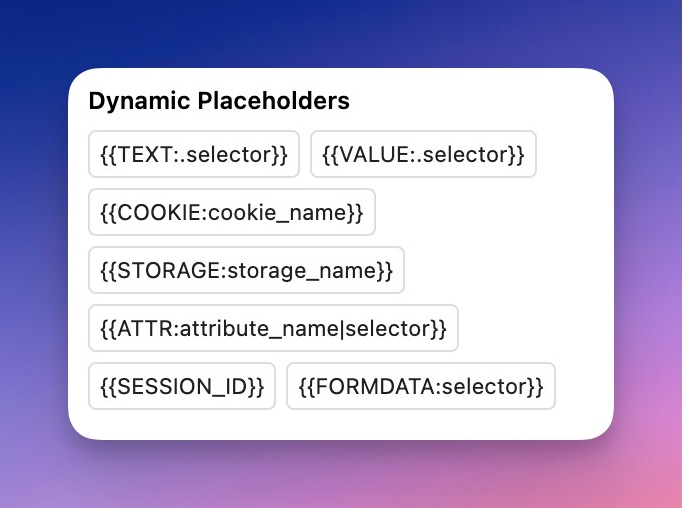Pick the FORMDATA selector tag
This screenshot has height=508, width=682.
tap(421, 386)
